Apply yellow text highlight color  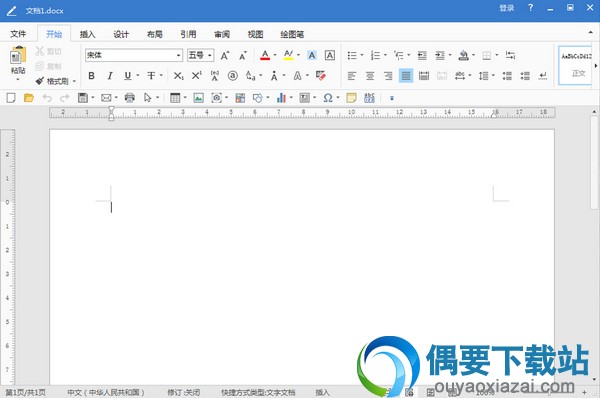tap(289, 55)
